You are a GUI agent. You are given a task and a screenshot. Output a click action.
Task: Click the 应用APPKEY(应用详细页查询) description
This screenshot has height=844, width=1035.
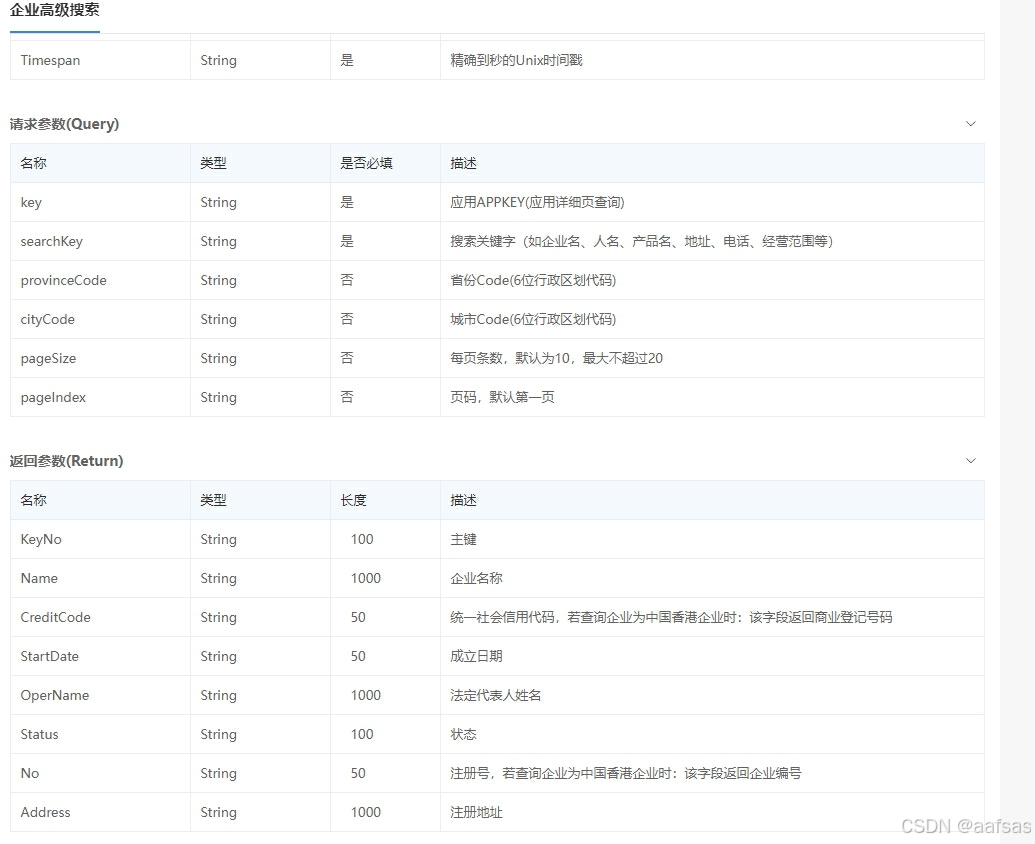pyautogui.click(x=537, y=203)
